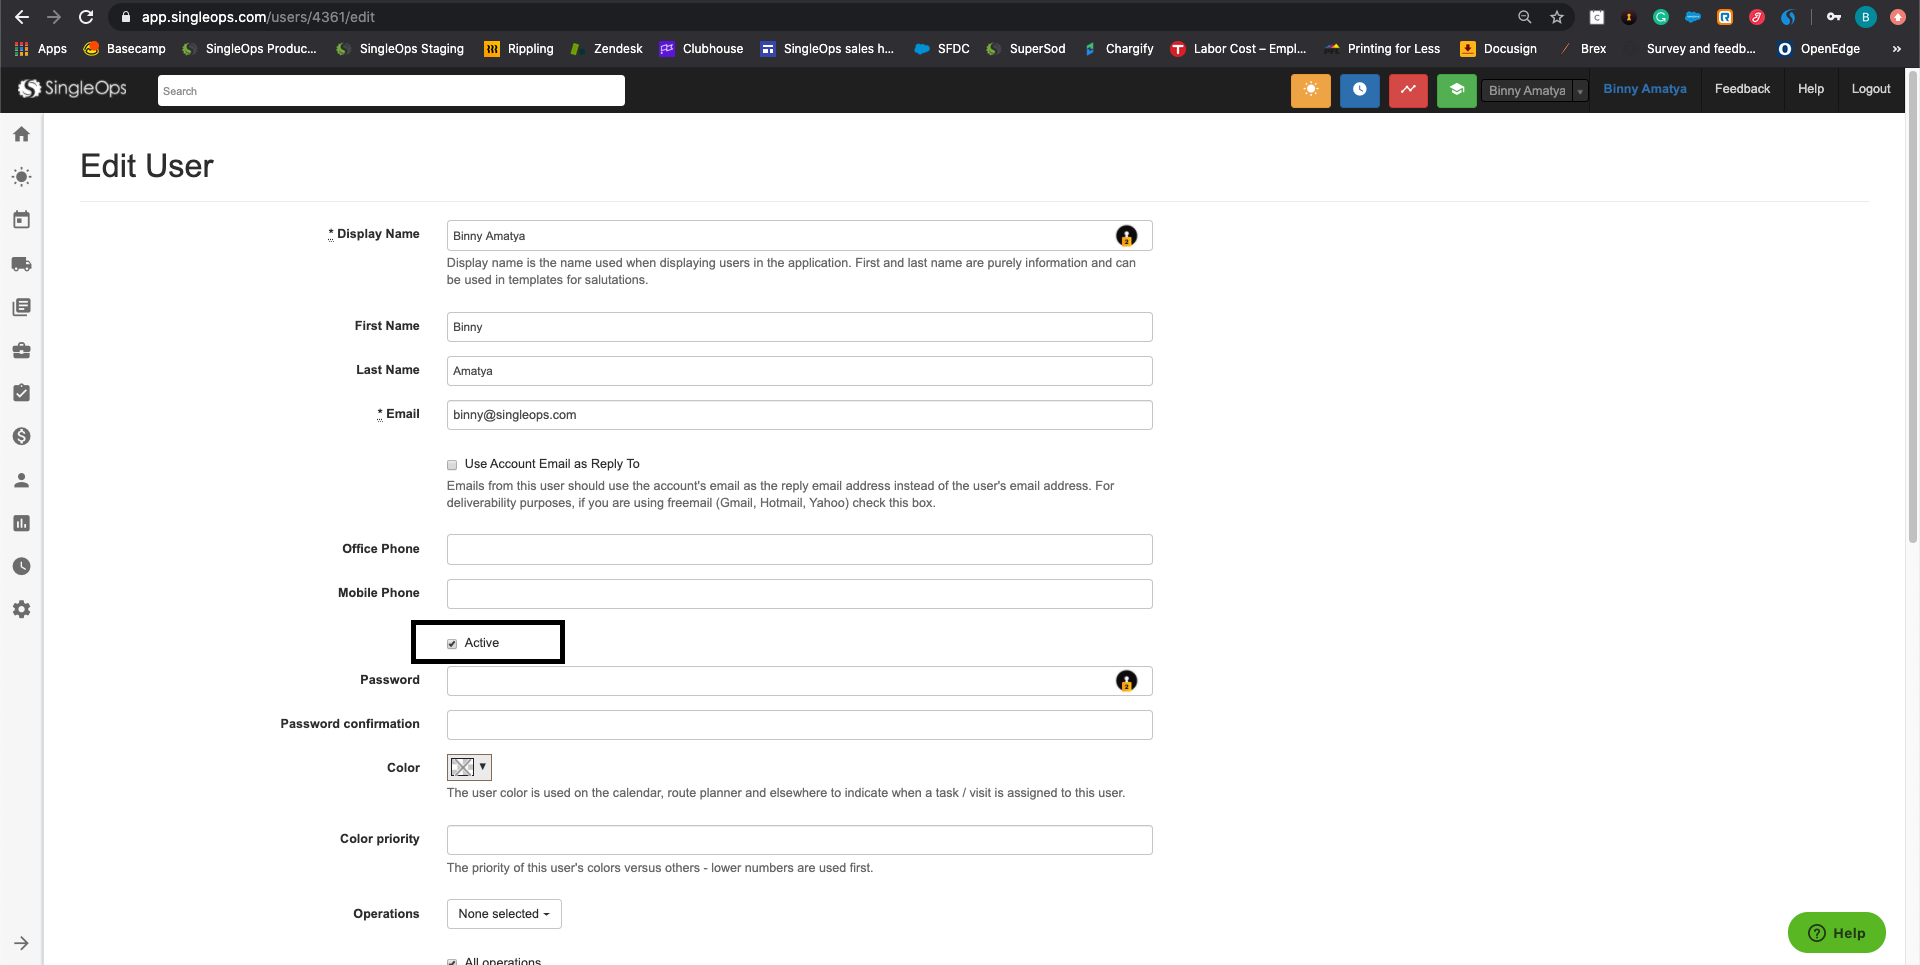Click the Password confirmation field

point(799,725)
